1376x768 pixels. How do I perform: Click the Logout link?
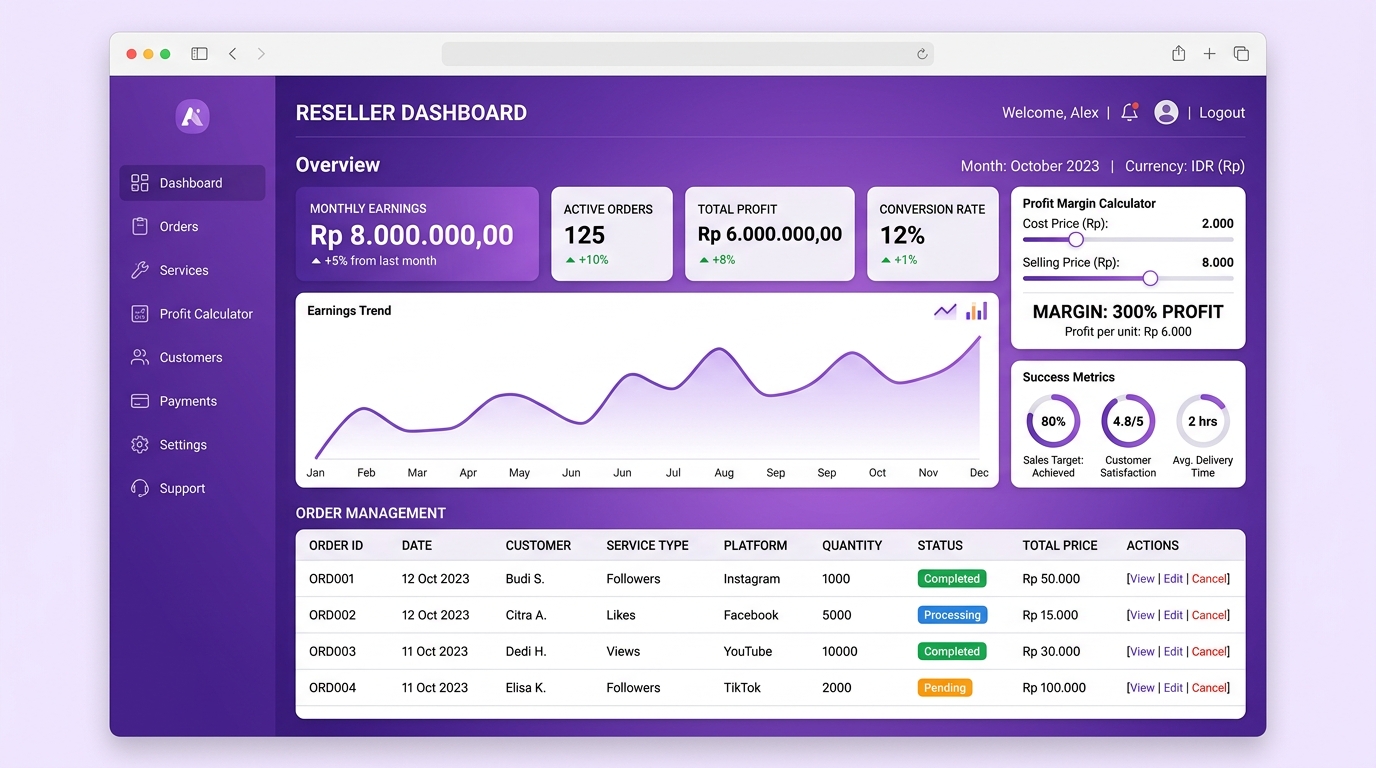point(1222,113)
